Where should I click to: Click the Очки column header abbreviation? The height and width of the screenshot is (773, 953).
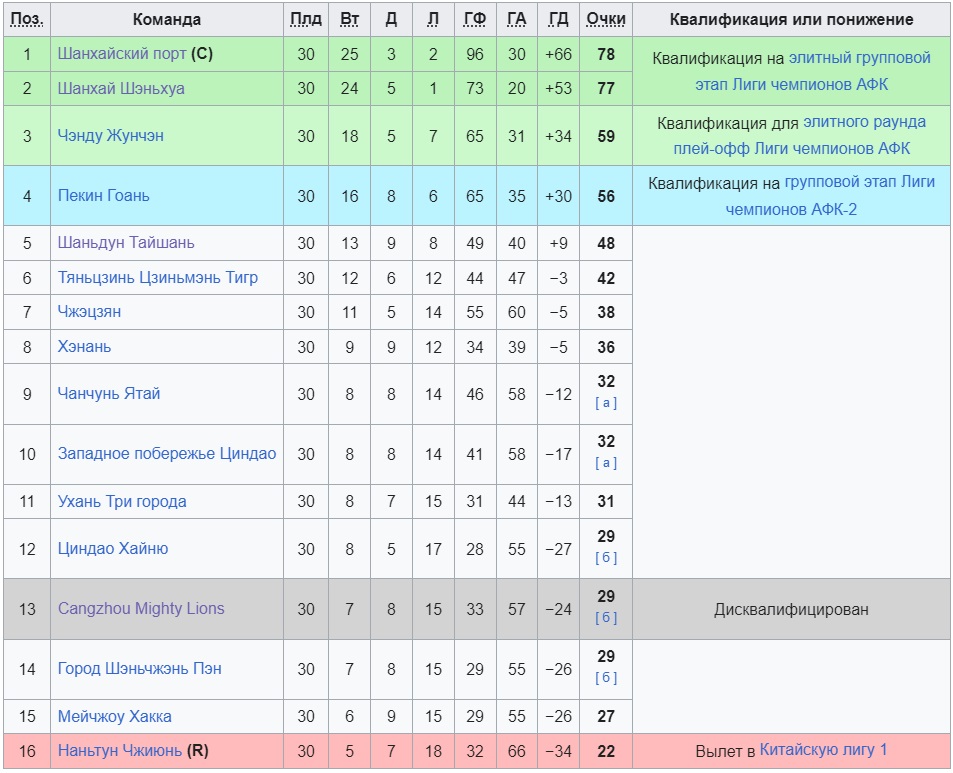[606, 20]
